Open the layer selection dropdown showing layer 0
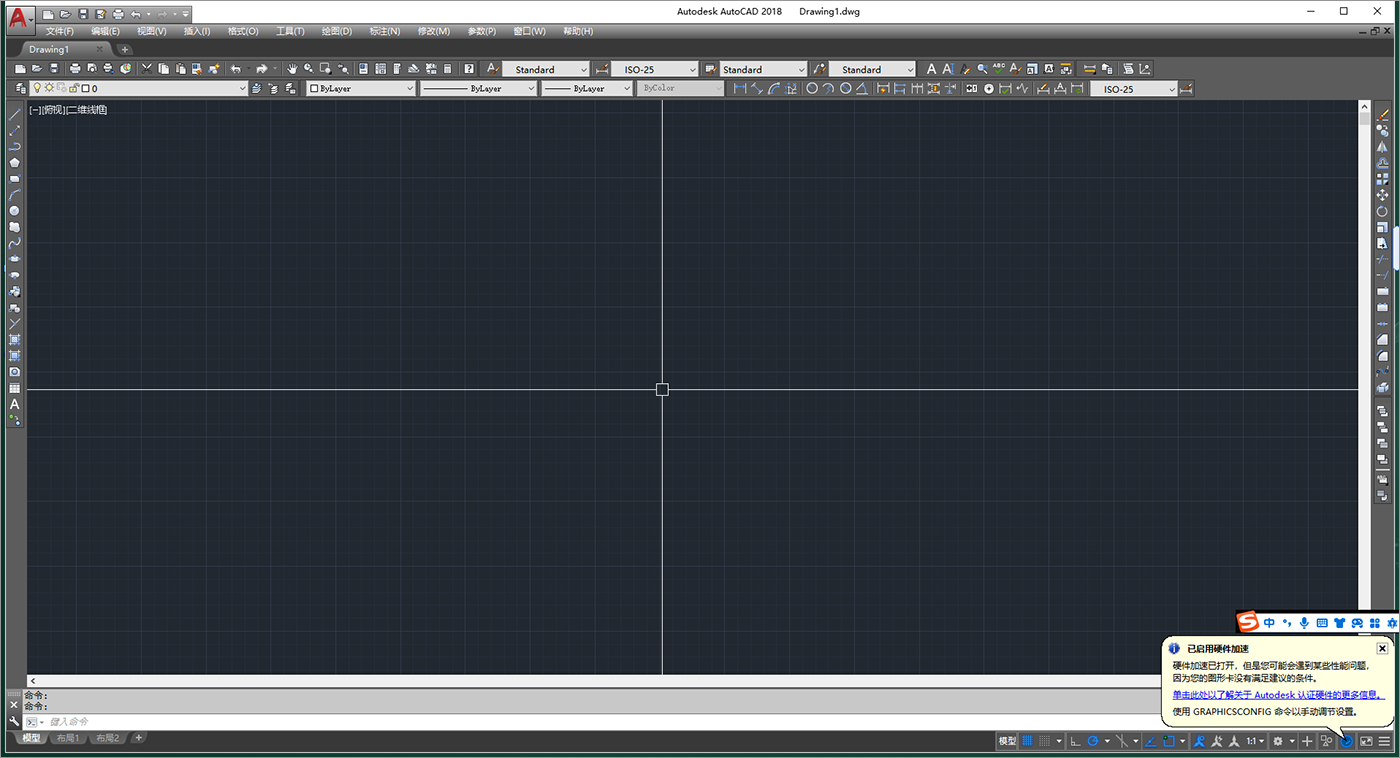This screenshot has height=758, width=1400. tap(242, 88)
